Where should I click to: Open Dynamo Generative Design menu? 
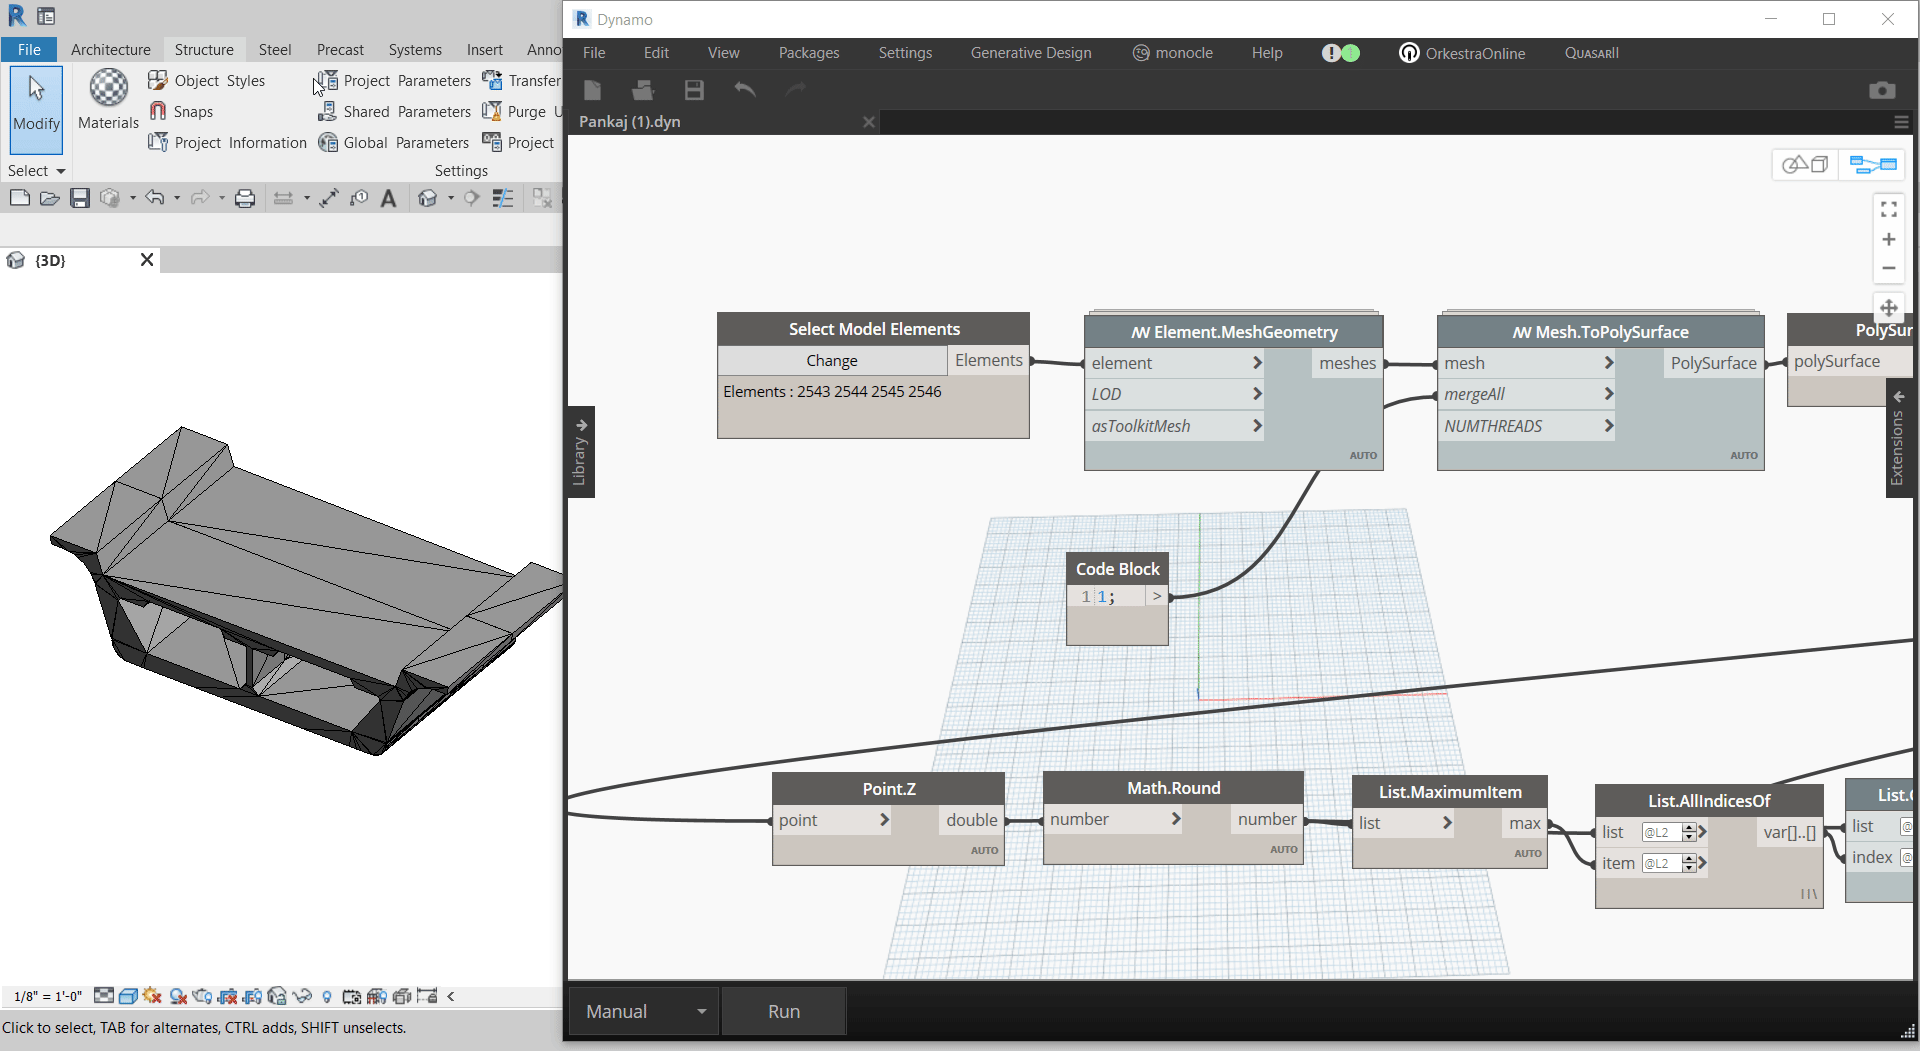click(x=1031, y=53)
